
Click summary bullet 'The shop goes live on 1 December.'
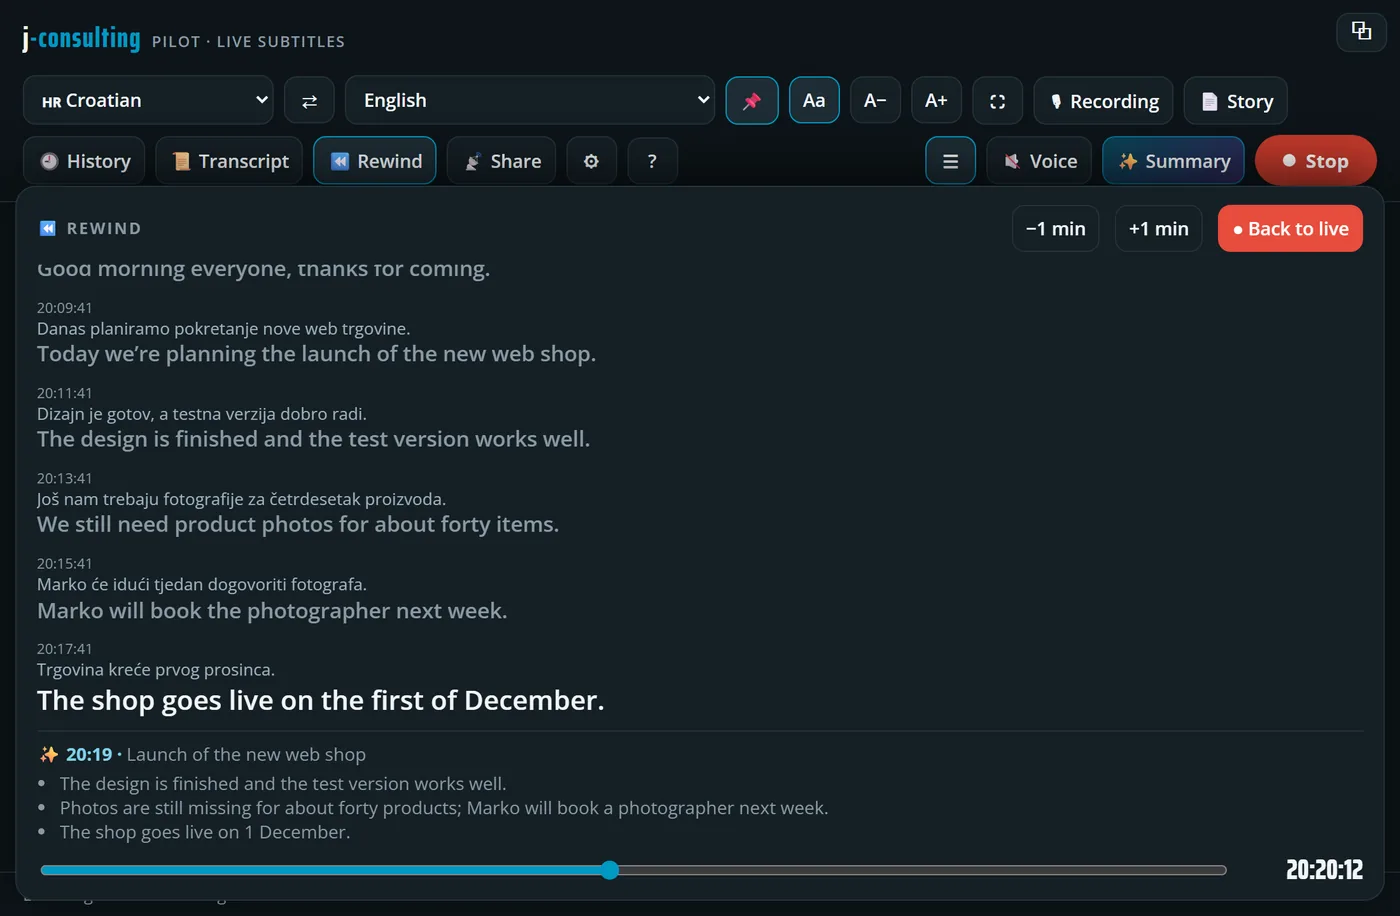(x=204, y=832)
